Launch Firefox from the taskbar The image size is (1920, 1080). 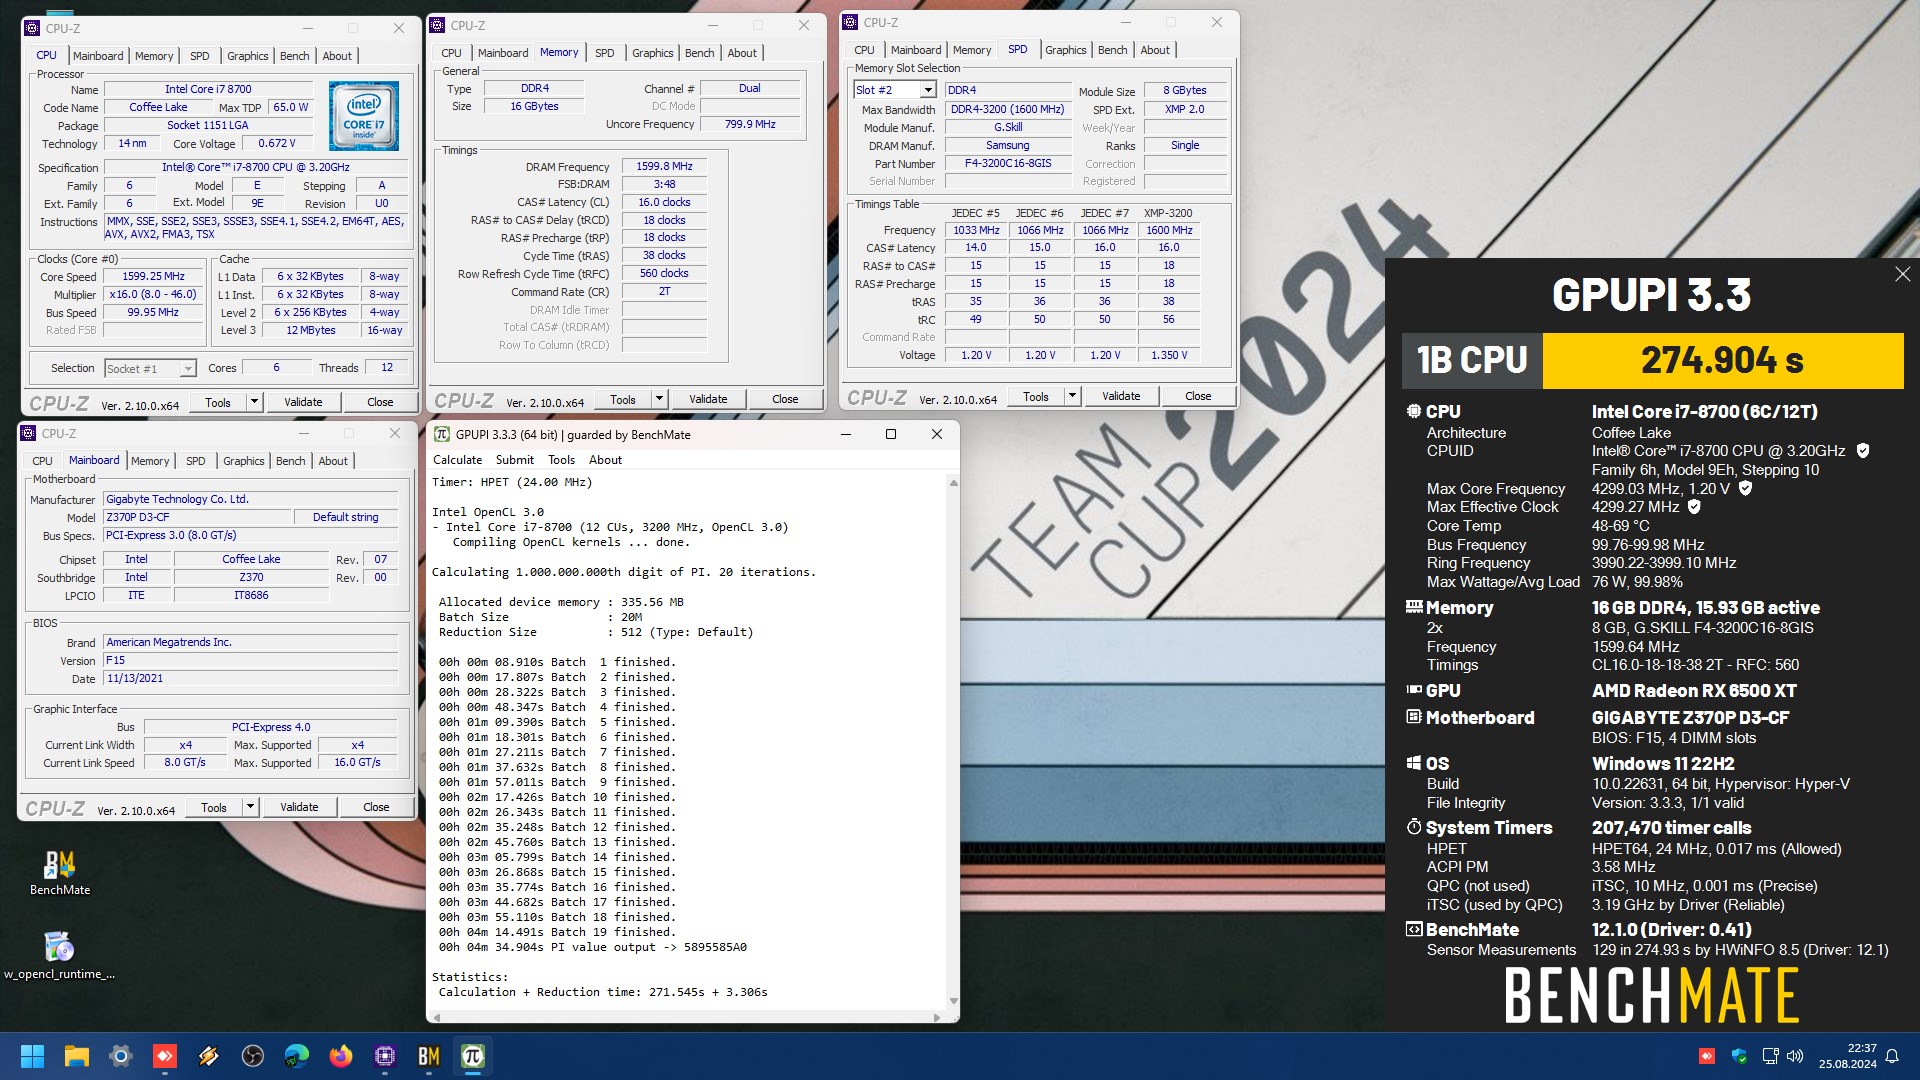pos(340,1056)
